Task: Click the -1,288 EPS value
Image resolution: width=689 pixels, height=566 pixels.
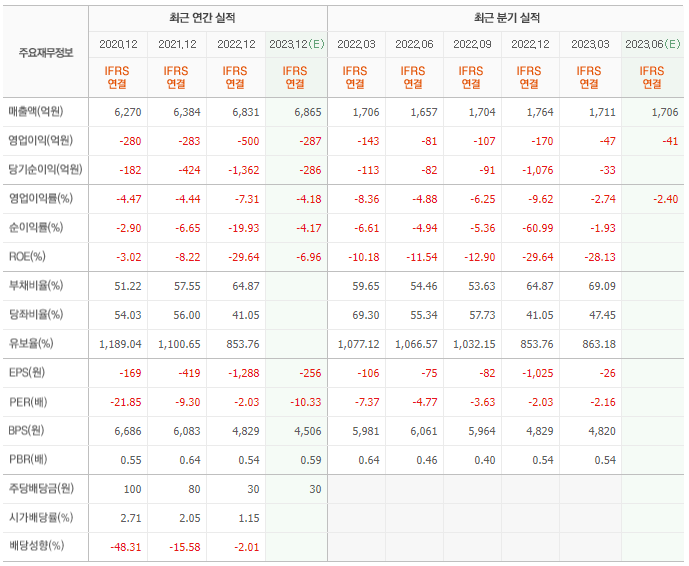Action: pos(243,374)
